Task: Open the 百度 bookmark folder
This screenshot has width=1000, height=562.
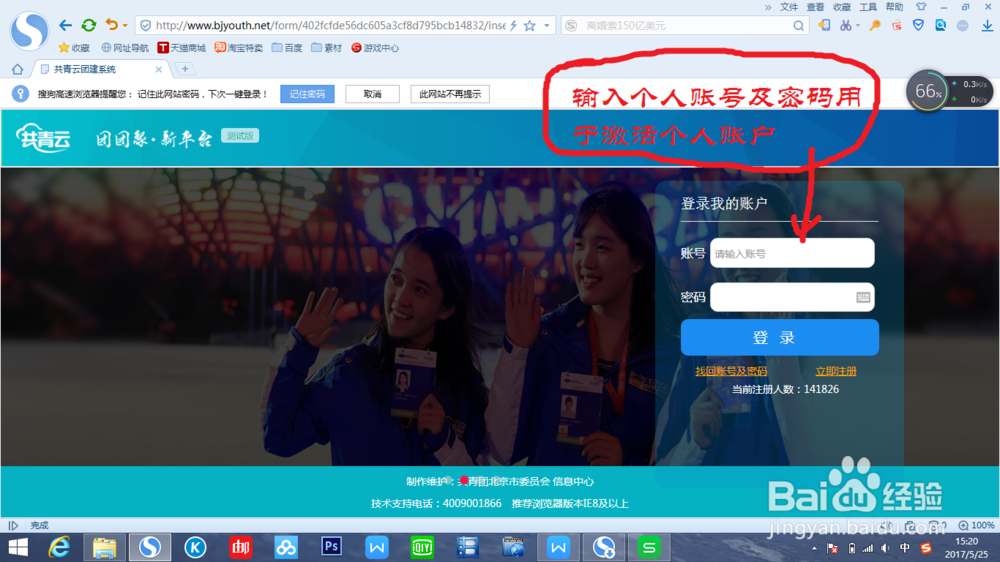Action: click(x=287, y=48)
